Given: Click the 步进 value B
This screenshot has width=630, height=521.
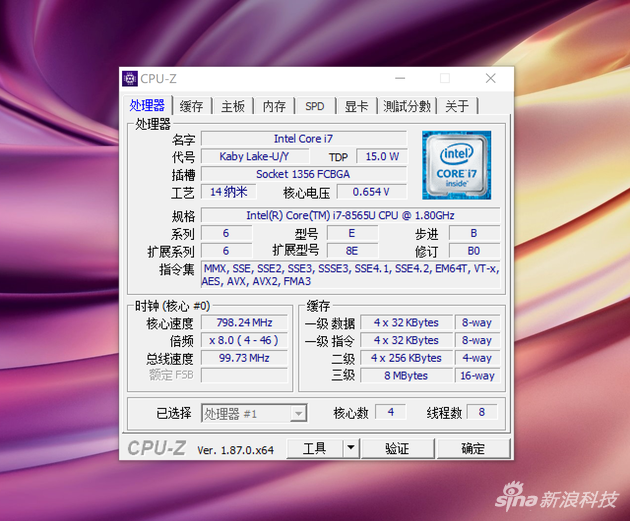Looking at the screenshot, I should tap(475, 233).
